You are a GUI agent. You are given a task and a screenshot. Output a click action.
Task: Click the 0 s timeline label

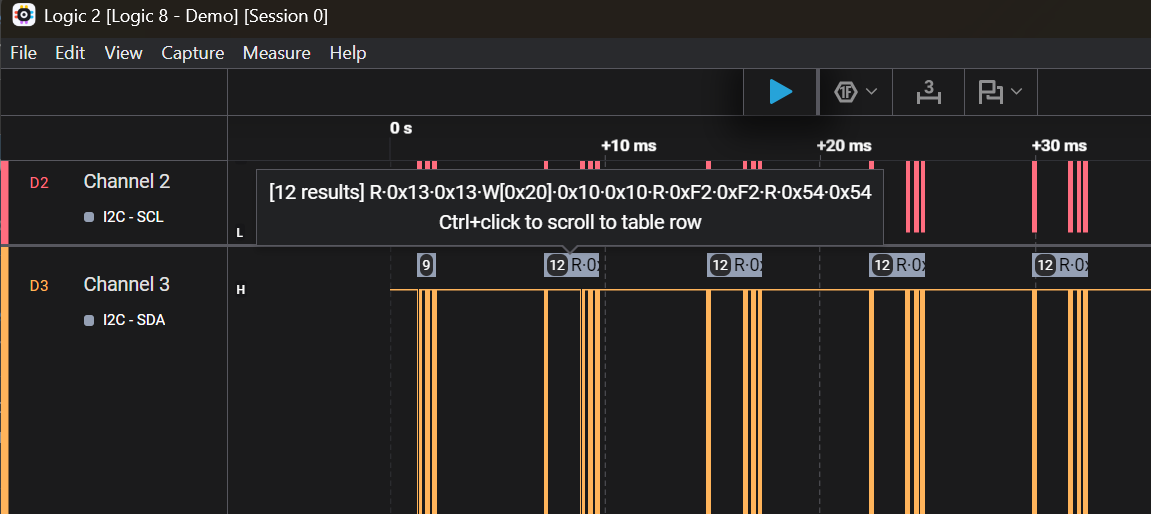[401, 128]
